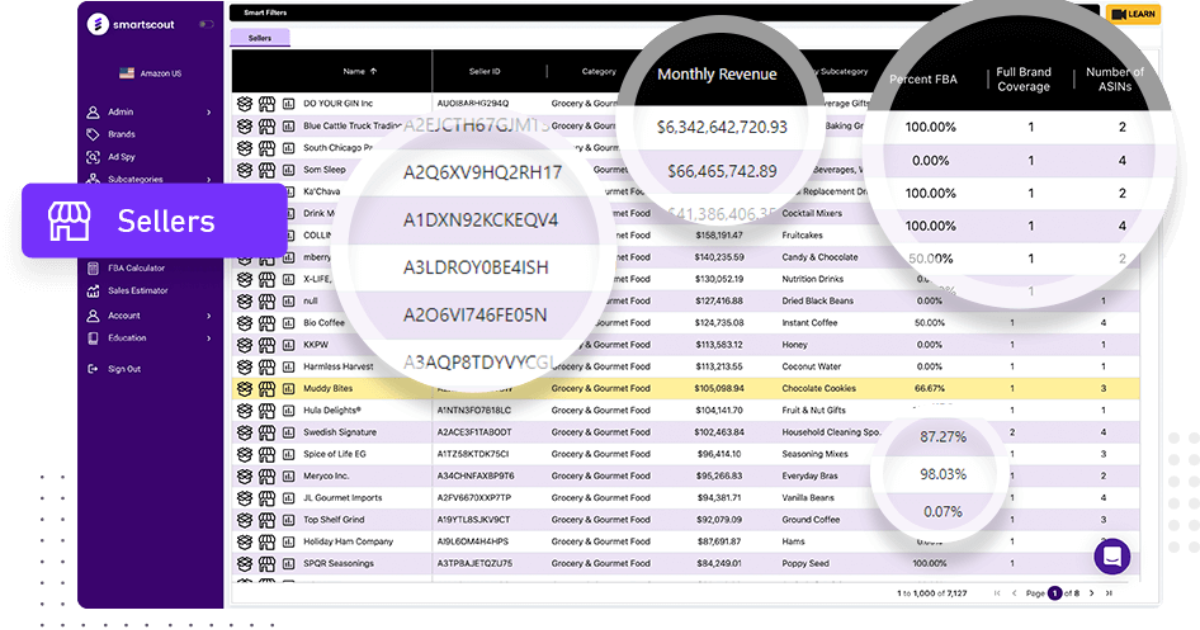The width and height of the screenshot is (1200, 630).
Task: Go to next page arrow
Action: coord(1092,593)
